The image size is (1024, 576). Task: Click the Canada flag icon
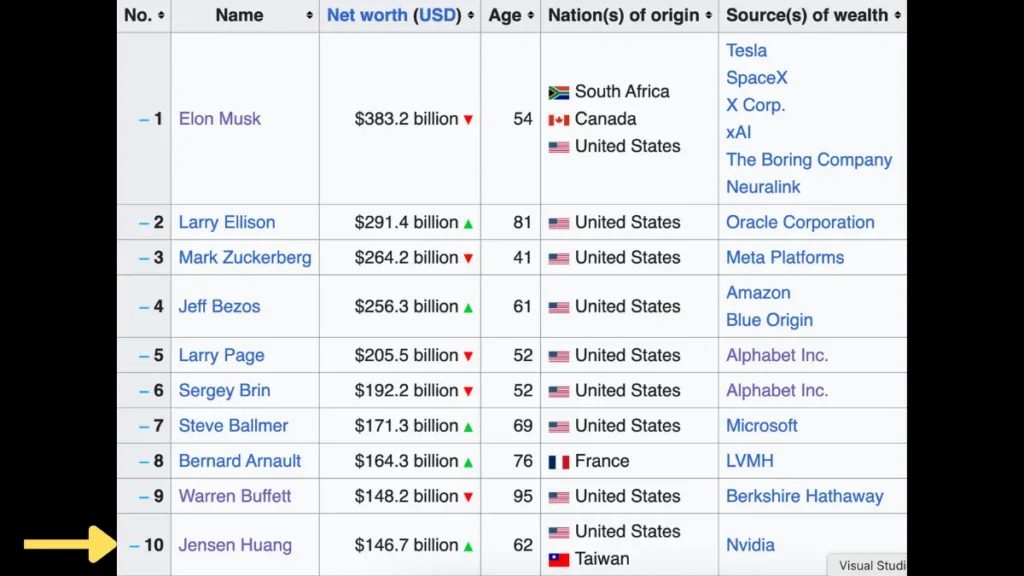[559, 120]
